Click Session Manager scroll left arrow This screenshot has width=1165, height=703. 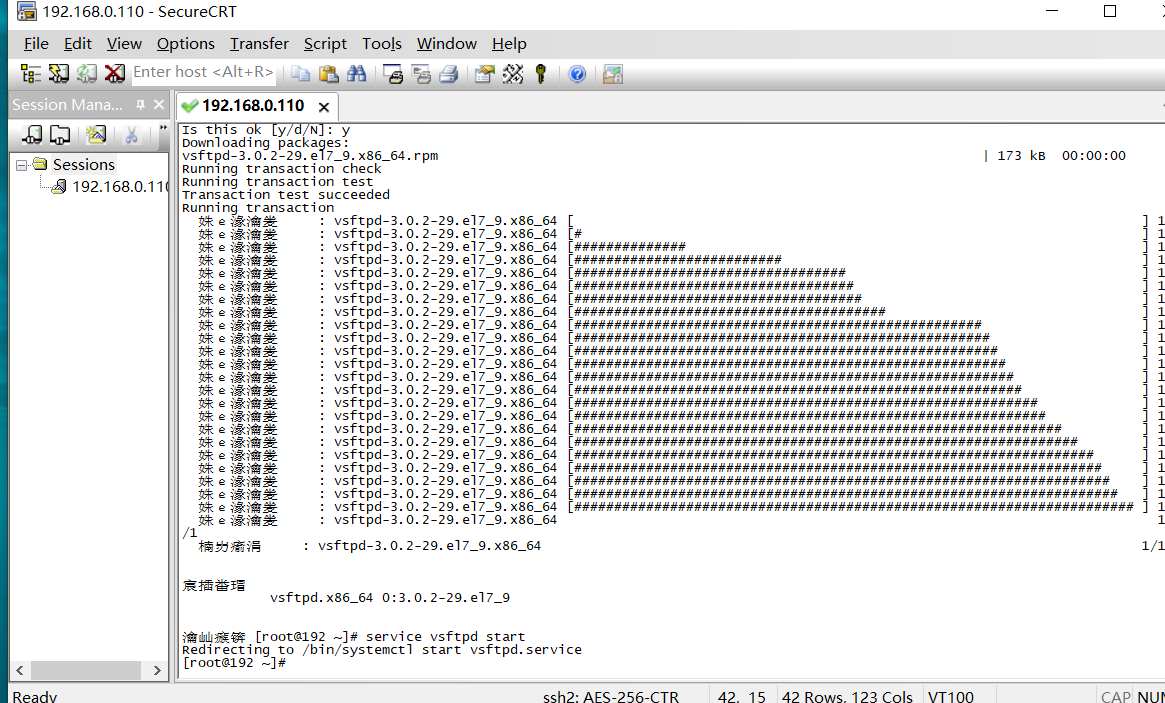(20, 670)
